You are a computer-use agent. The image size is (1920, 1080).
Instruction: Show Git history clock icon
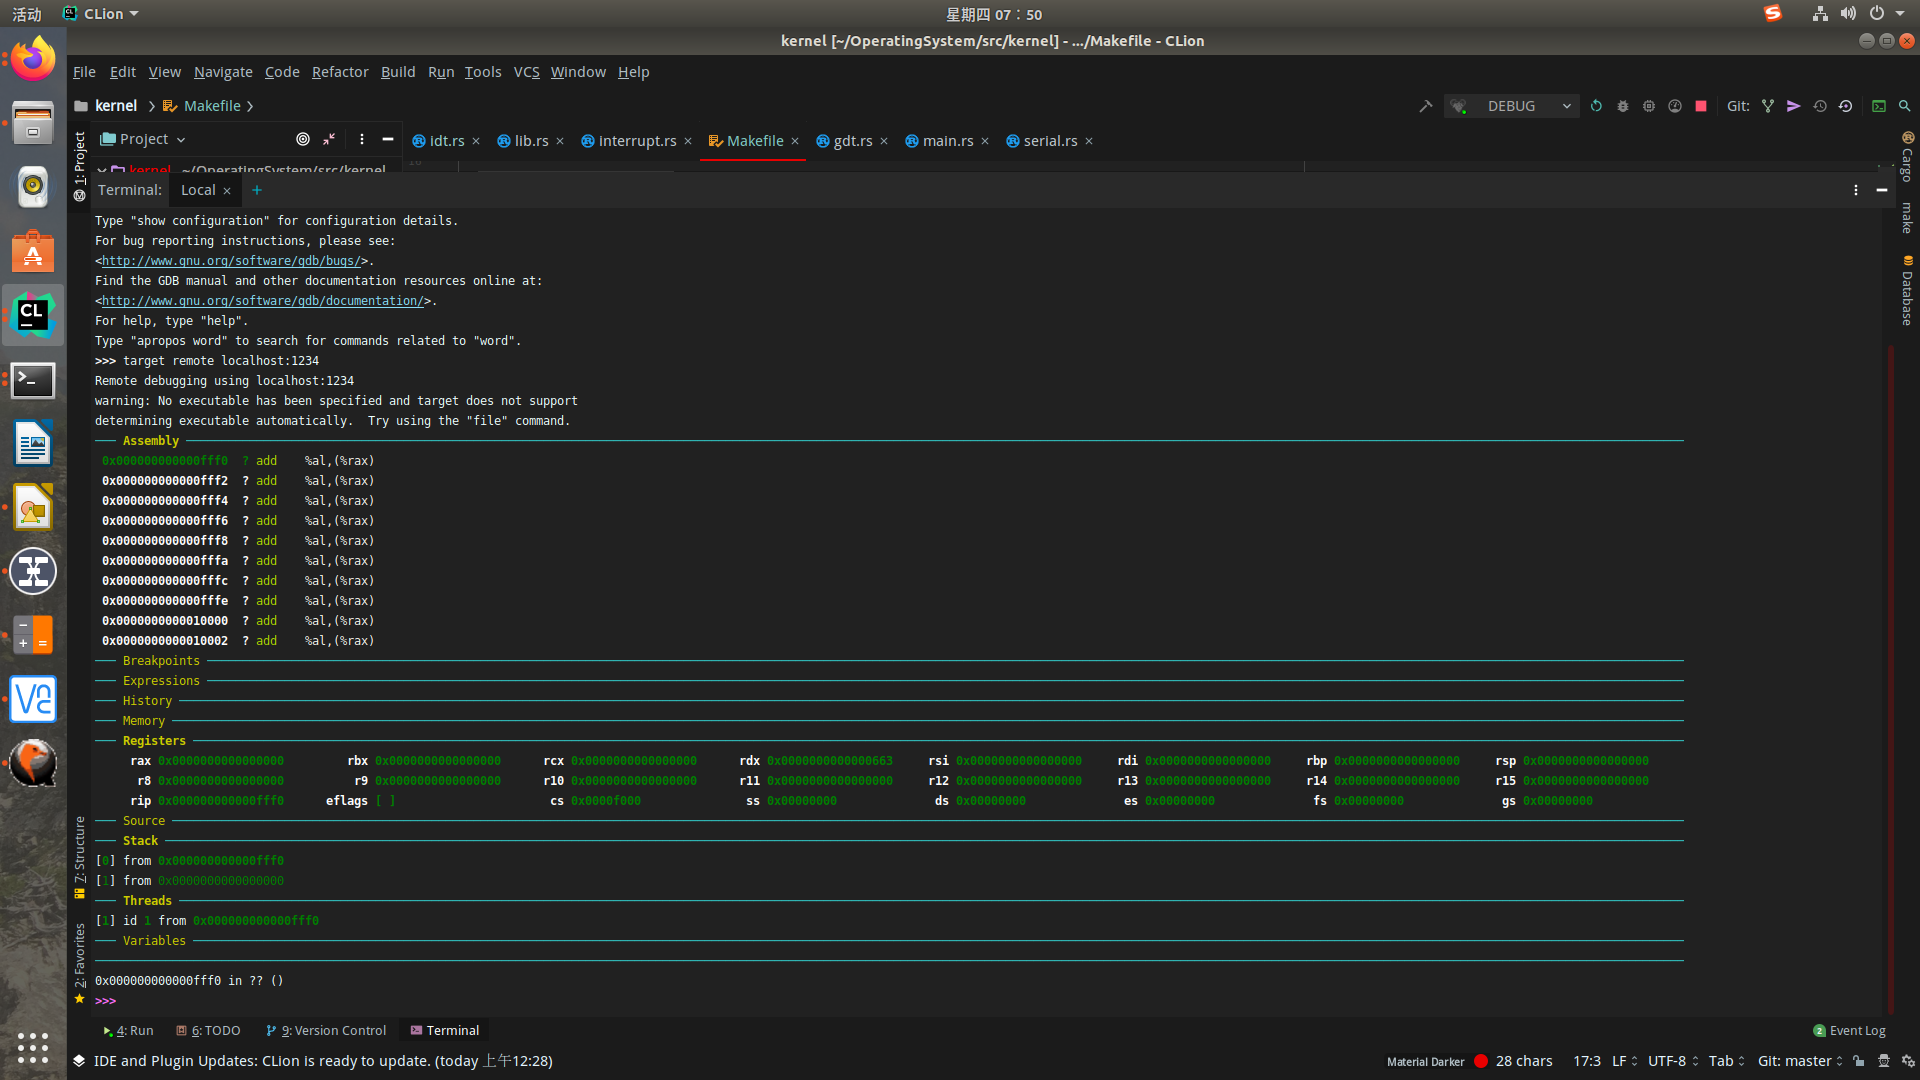(1820, 106)
